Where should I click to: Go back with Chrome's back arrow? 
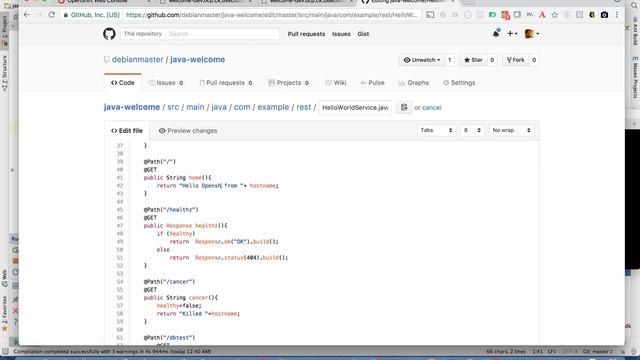tap(27, 15)
